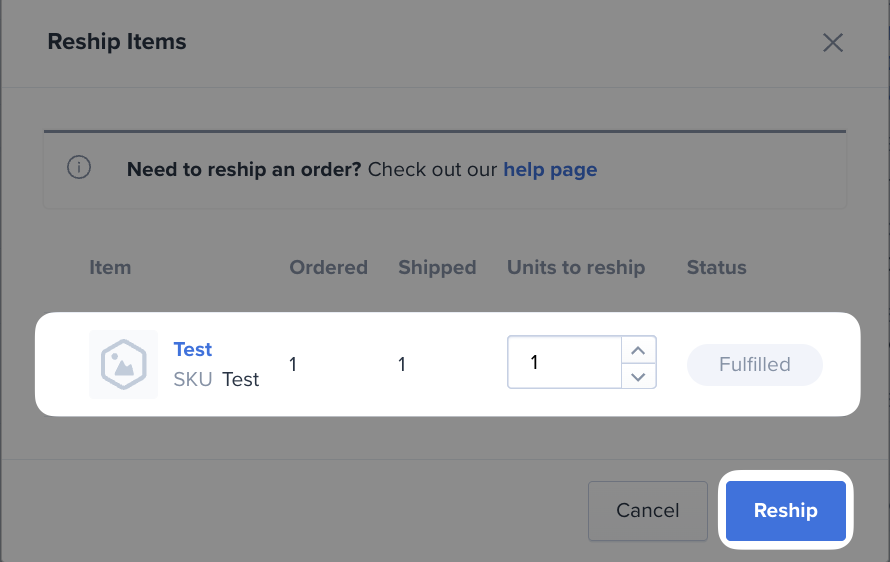Increase units to reship with up arrow
Screen dimensions: 890x562
[x=639, y=350]
